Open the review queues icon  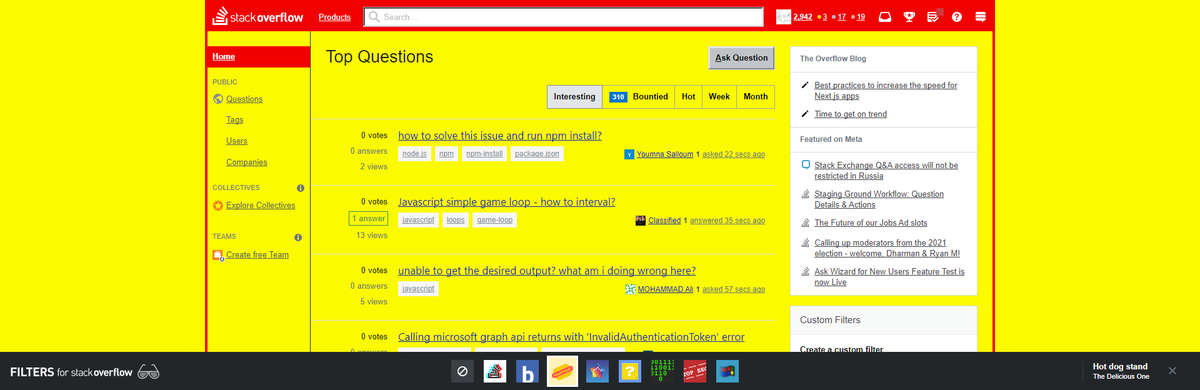933,17
